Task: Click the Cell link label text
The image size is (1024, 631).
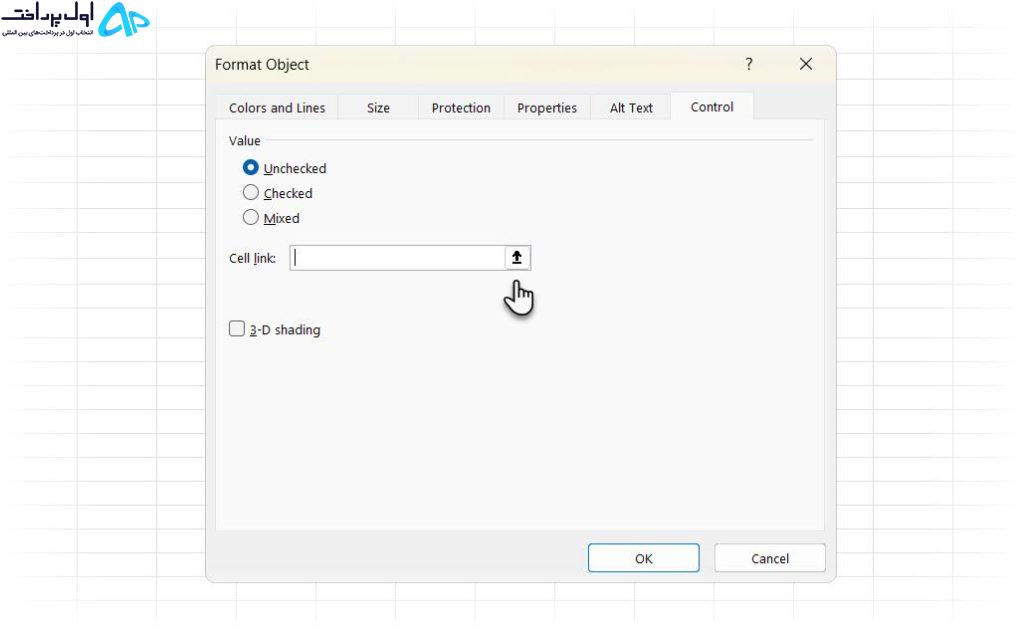Action: point(252,259)
